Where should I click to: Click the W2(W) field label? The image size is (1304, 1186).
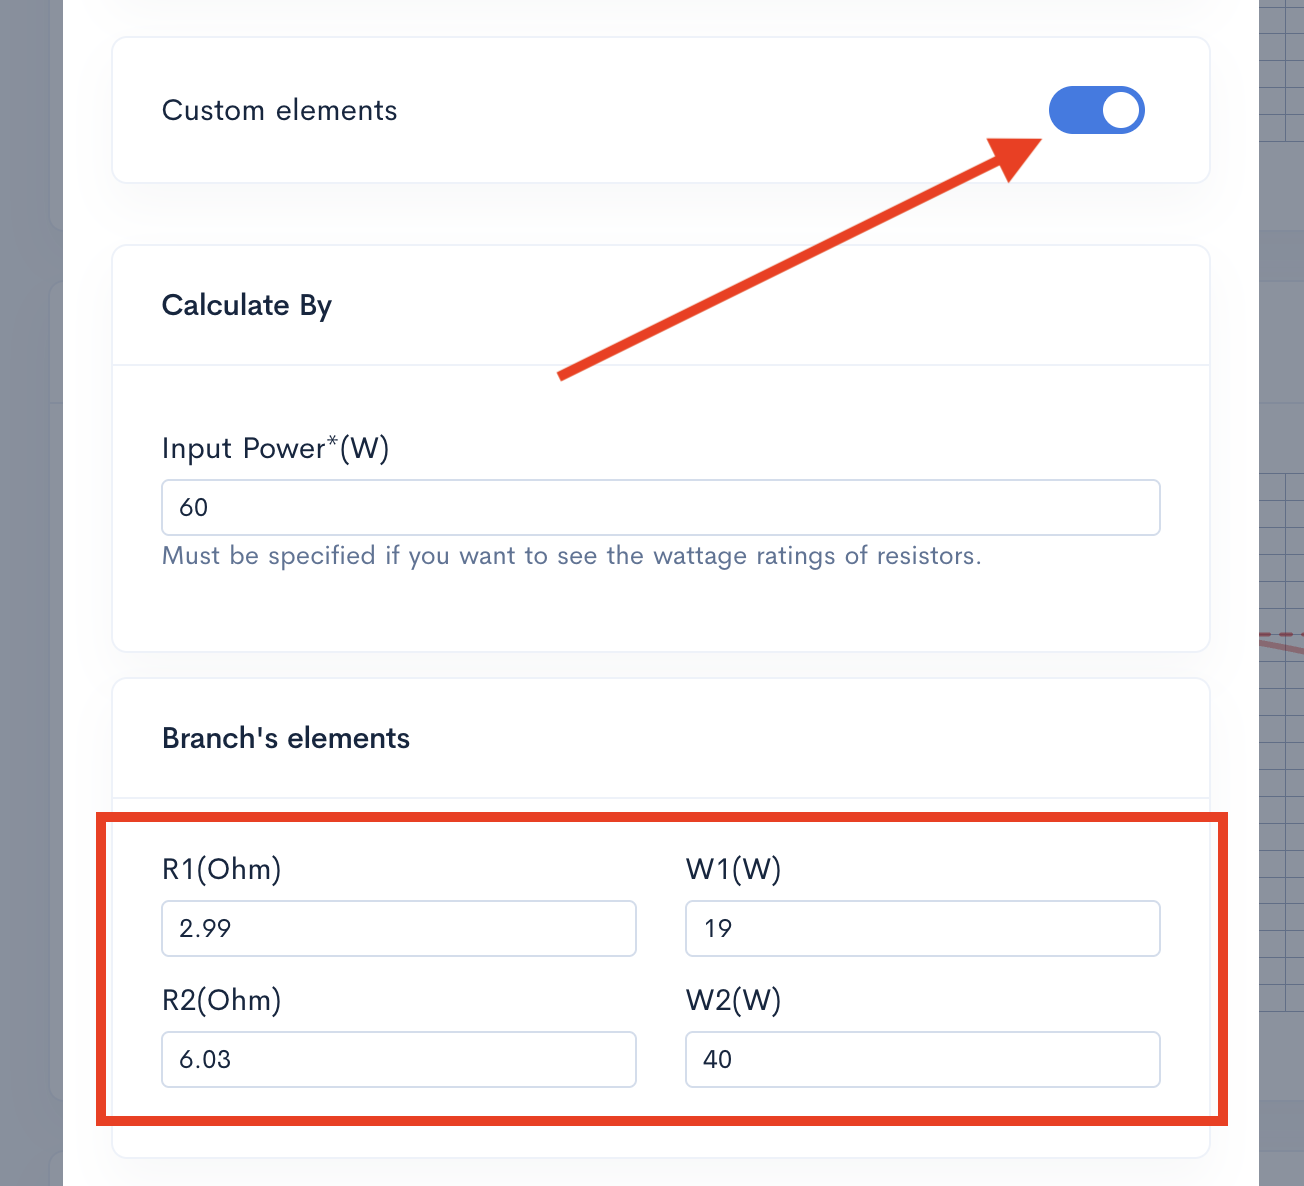pyautogui.click(x=733, y=1000)
